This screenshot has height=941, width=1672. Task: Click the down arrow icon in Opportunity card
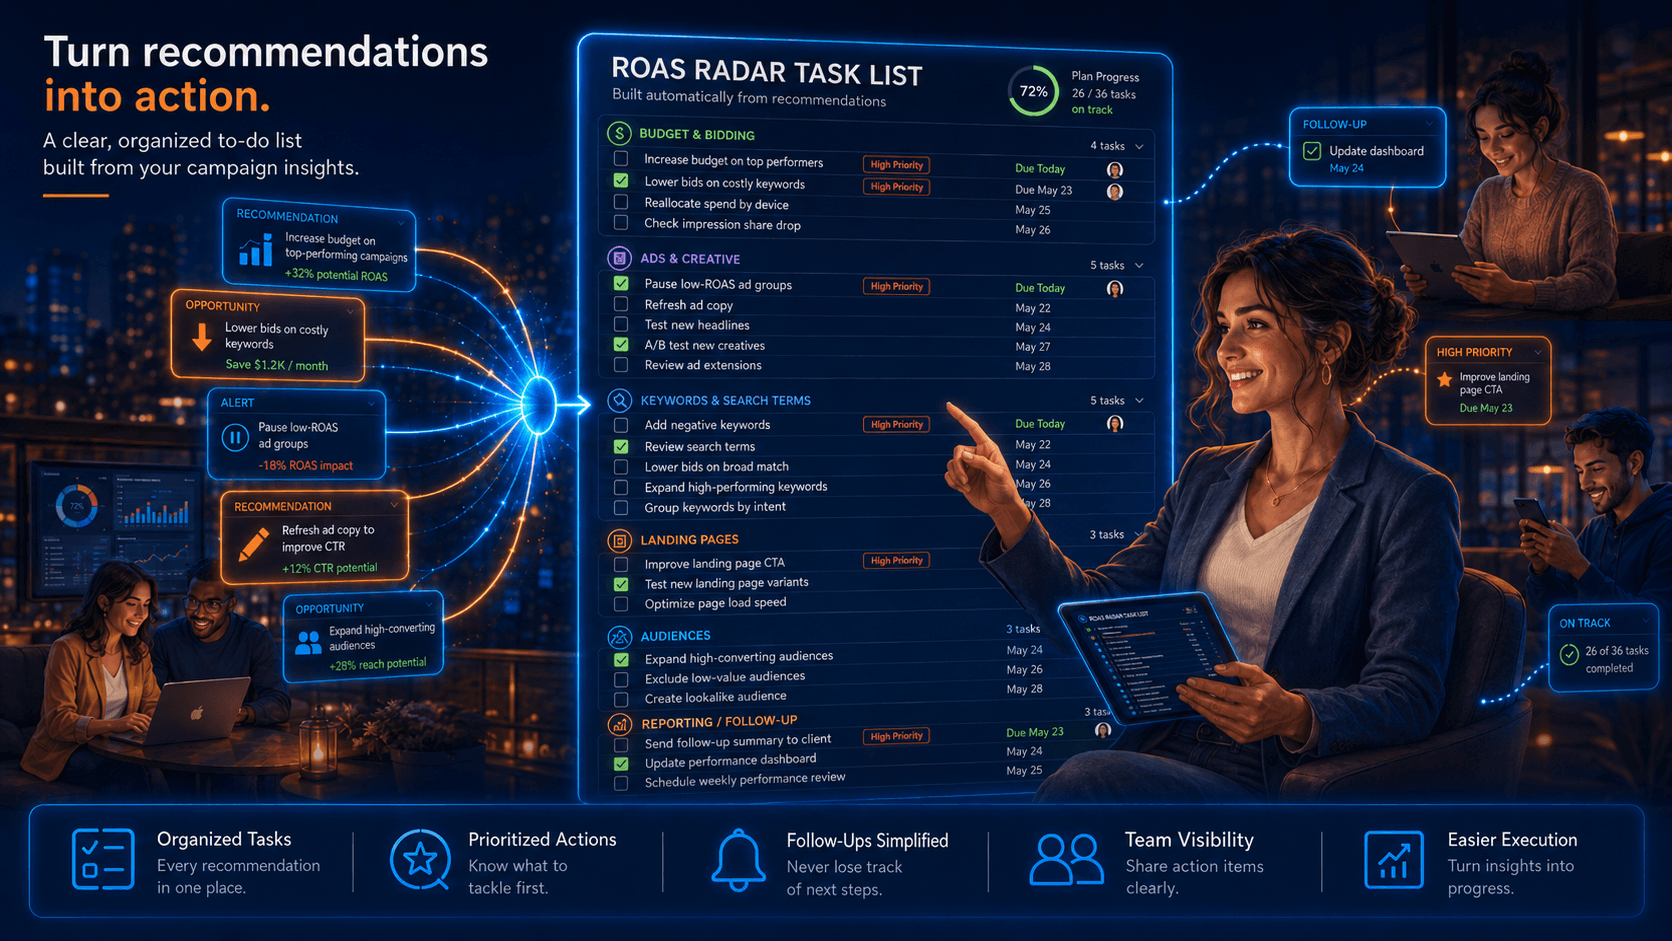tap(202, 337)
